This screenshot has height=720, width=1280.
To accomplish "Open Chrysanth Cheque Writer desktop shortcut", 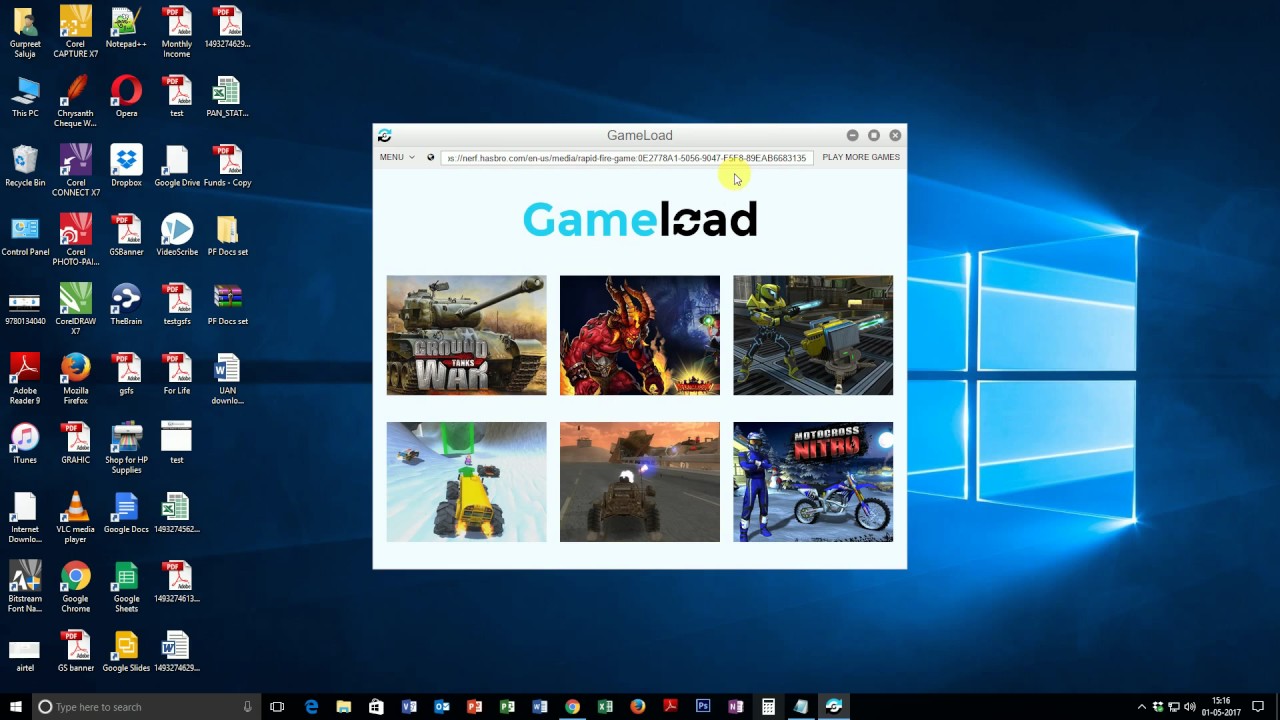I will [76, 101].
